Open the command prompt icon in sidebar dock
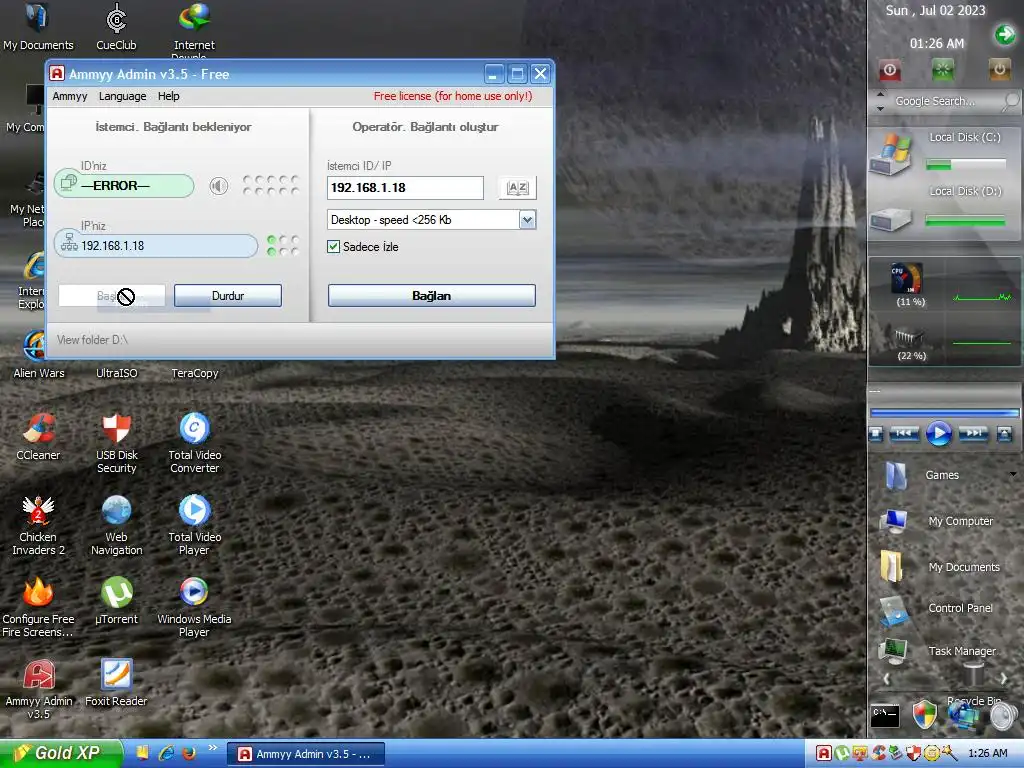Image resolution: width=1024 pixels, height=768 pixels. pyautogui.click(x=886, y=716)
